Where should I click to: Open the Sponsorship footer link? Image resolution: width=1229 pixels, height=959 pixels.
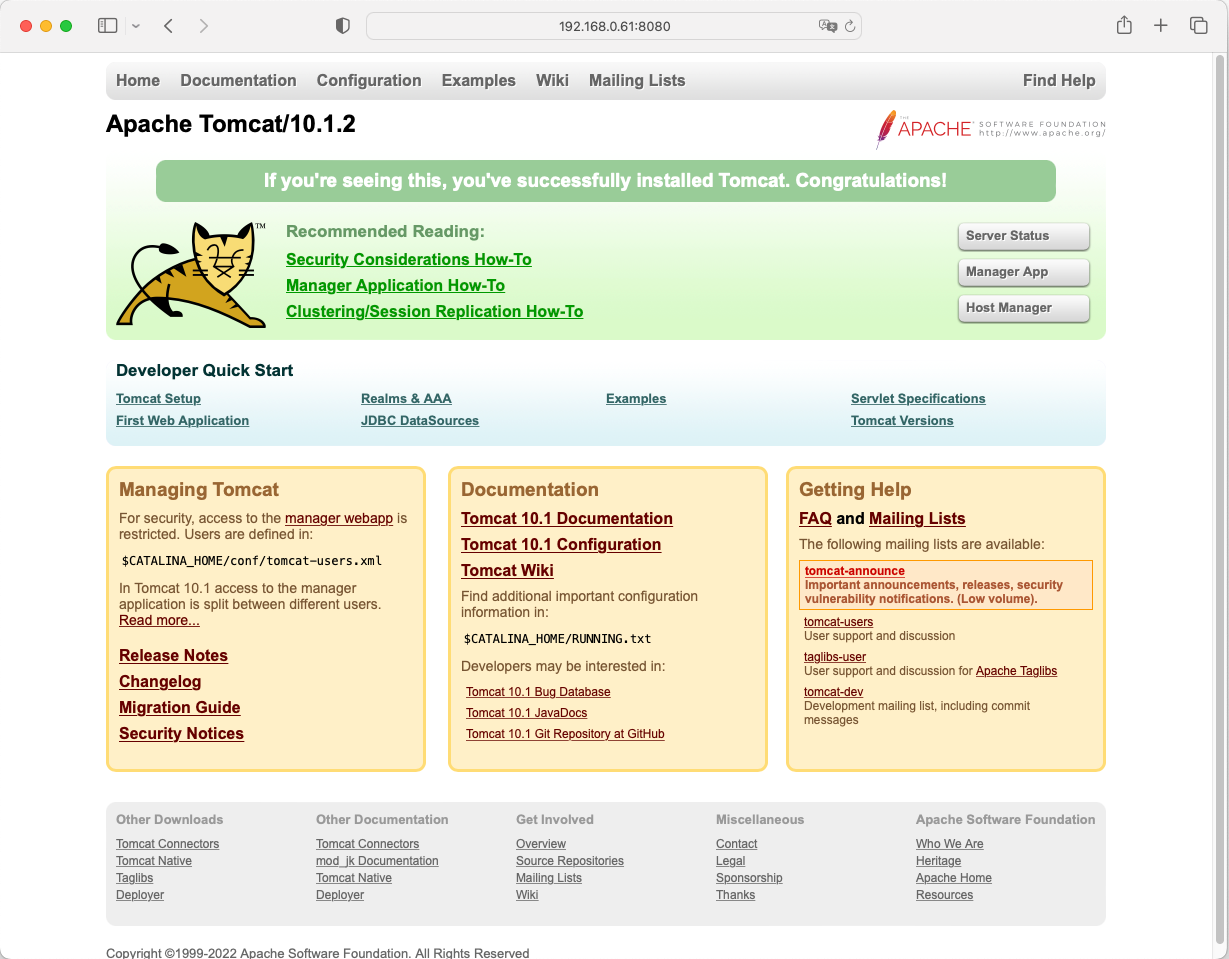coord(749,878)
